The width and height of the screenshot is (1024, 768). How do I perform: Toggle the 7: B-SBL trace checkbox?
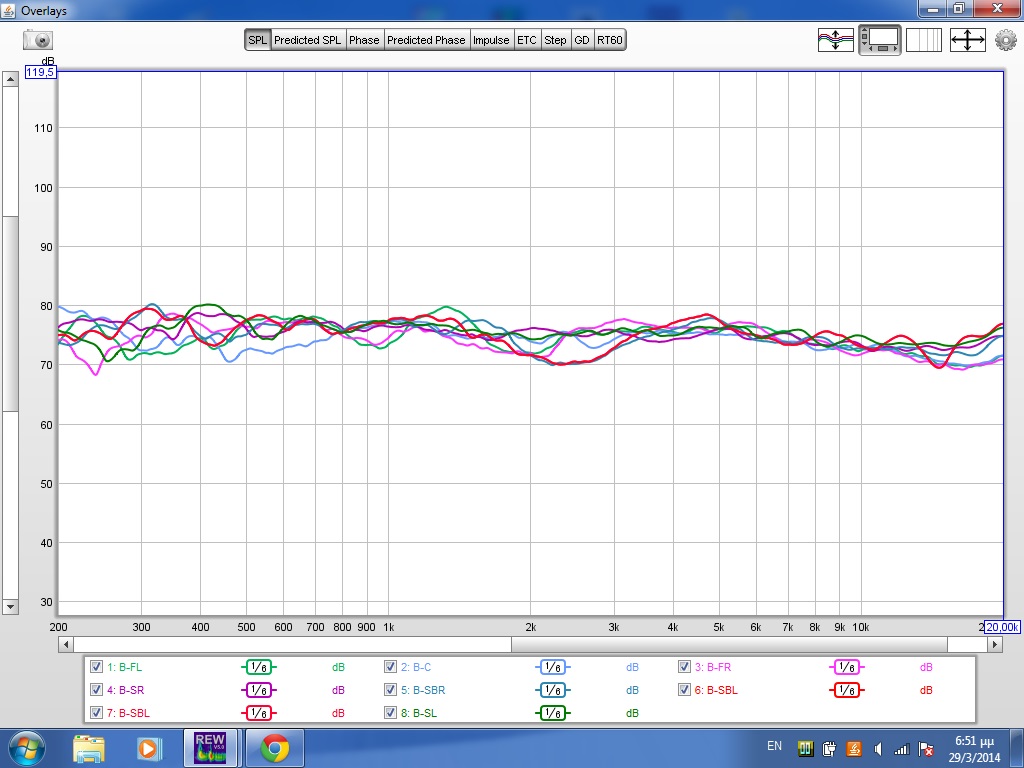pos(96,712)
